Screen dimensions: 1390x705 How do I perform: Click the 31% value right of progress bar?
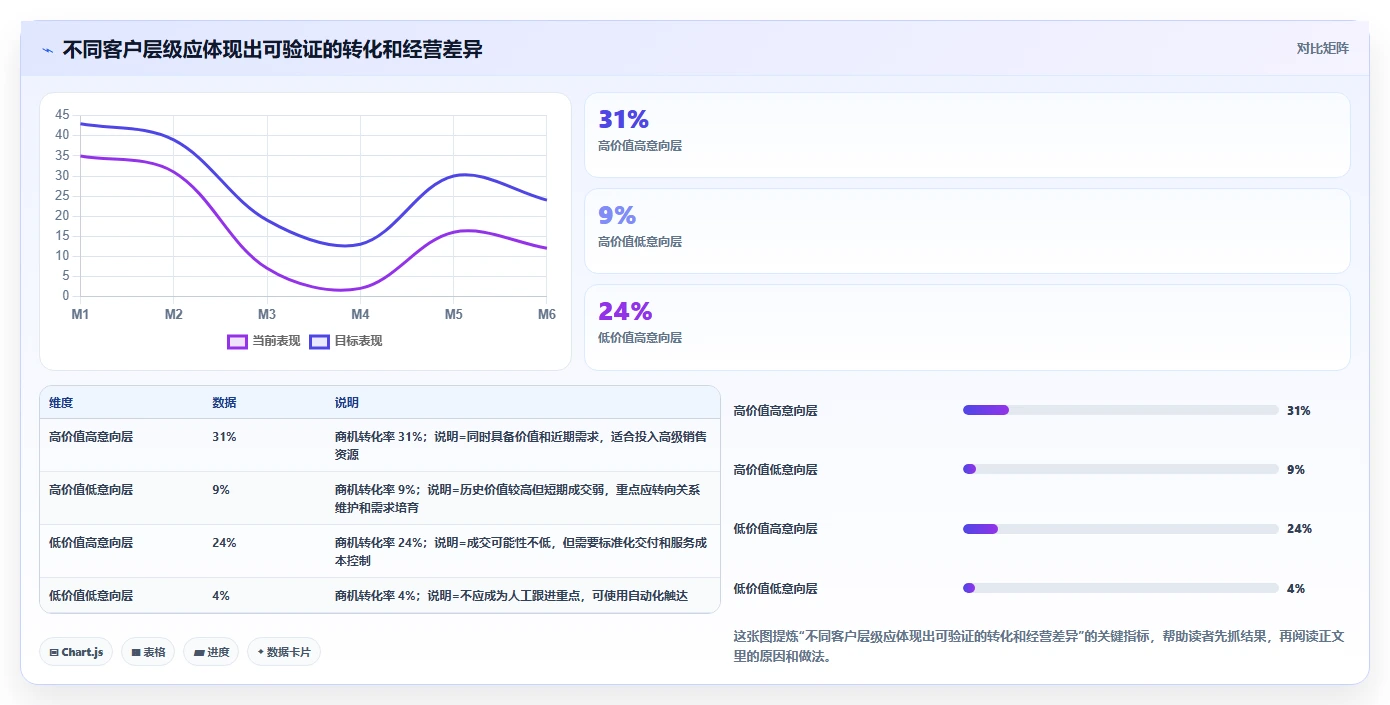point(1298,411)
